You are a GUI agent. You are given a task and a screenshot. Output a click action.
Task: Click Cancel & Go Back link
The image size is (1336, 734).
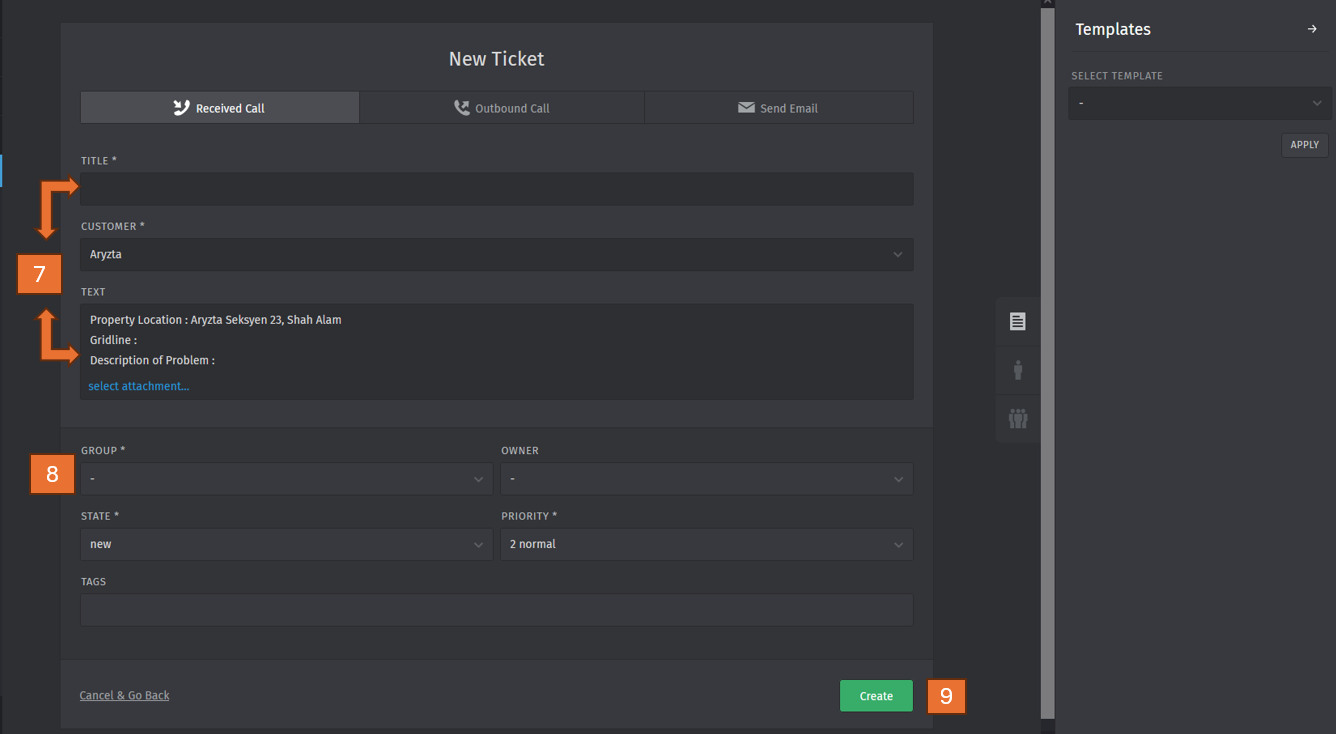pyautogui.click(x=125, y=695)
